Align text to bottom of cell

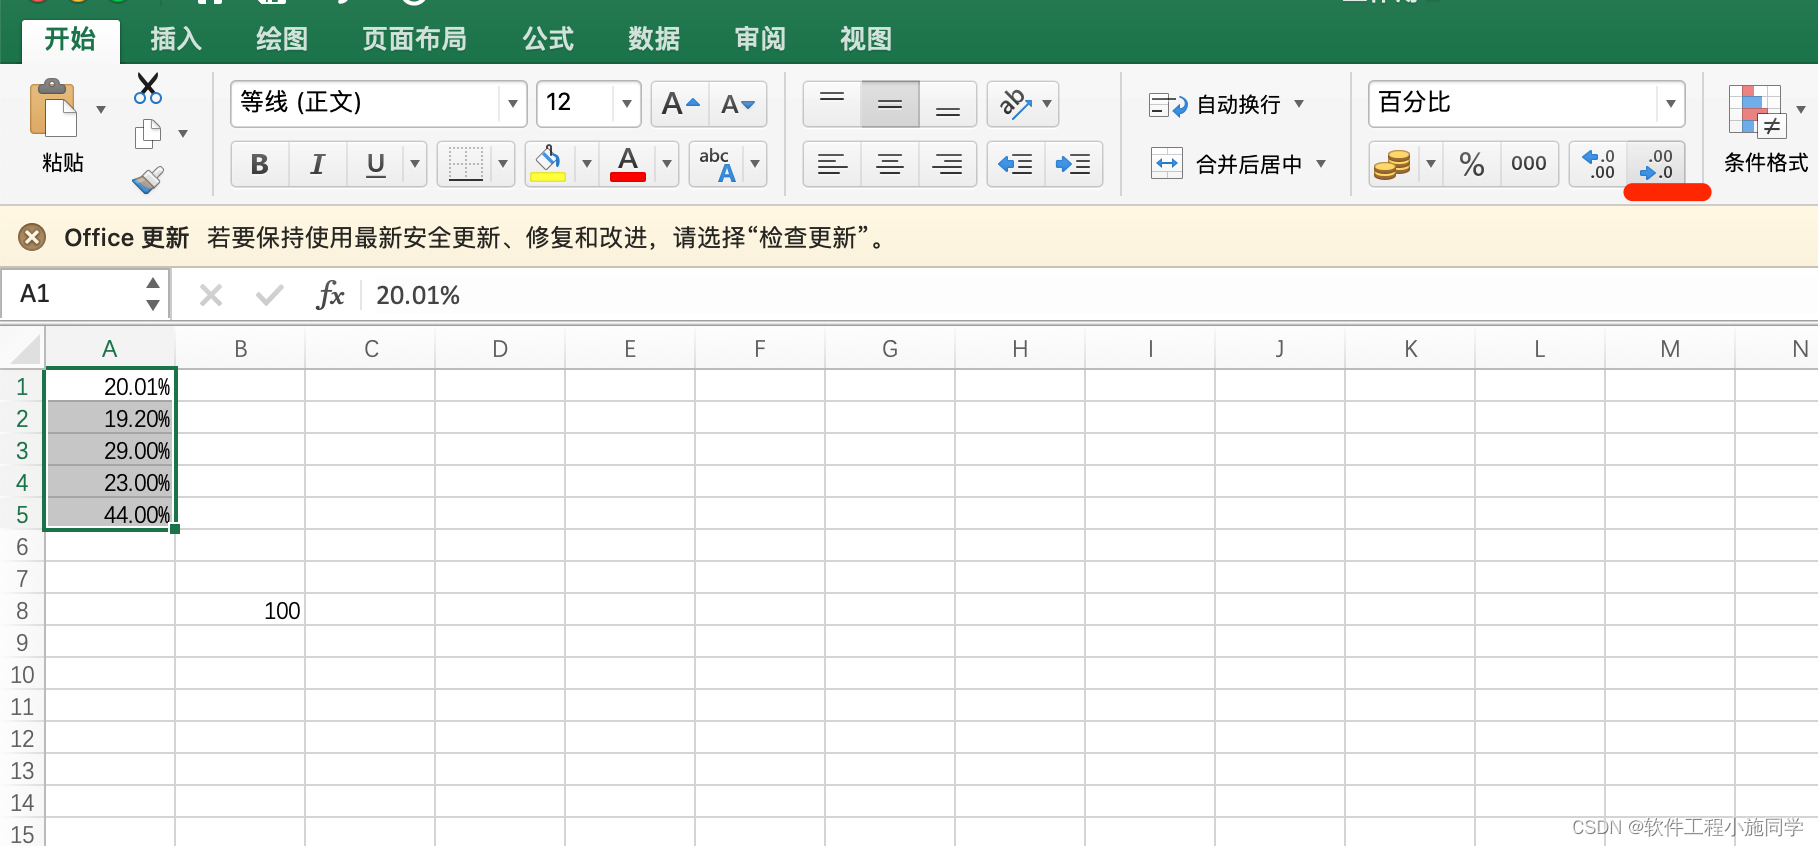tap(948, 104)
